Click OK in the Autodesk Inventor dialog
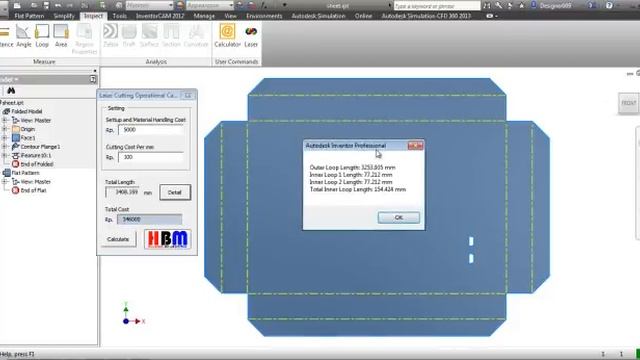 (x=399, y=218)
